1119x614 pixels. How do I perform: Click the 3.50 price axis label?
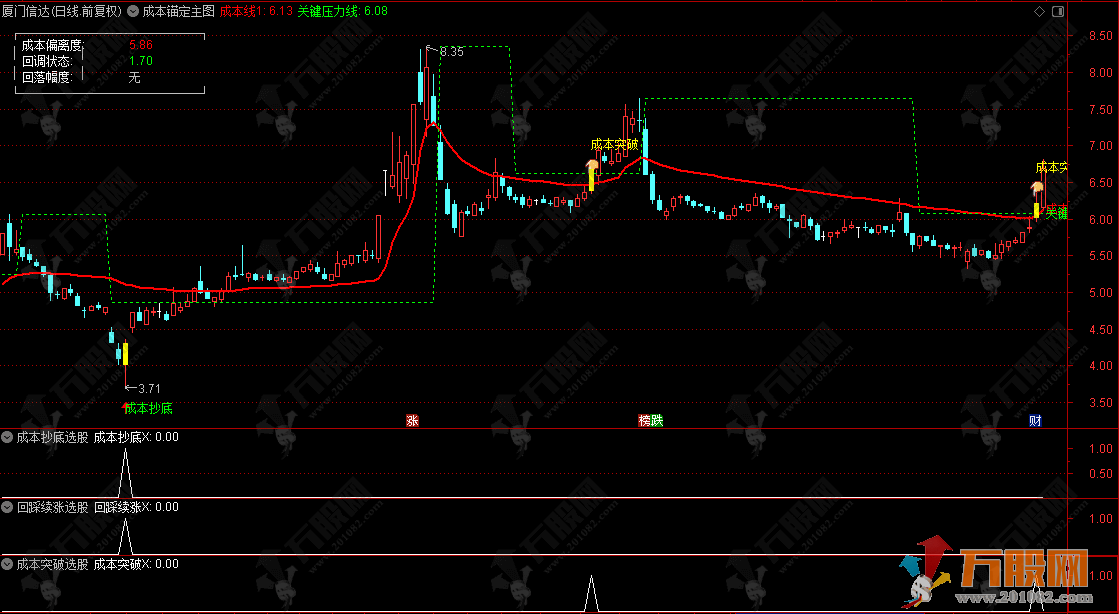coord(1100,403)
